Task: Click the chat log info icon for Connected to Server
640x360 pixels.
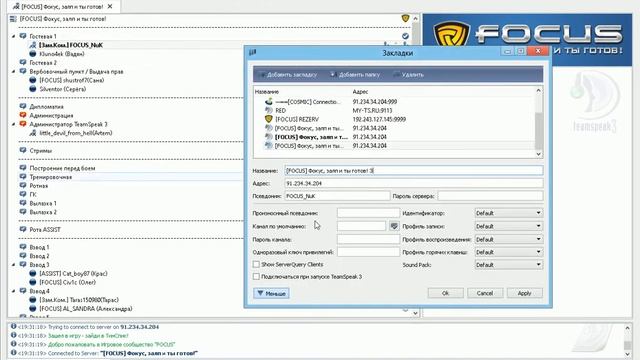Action: pos(13,353)
